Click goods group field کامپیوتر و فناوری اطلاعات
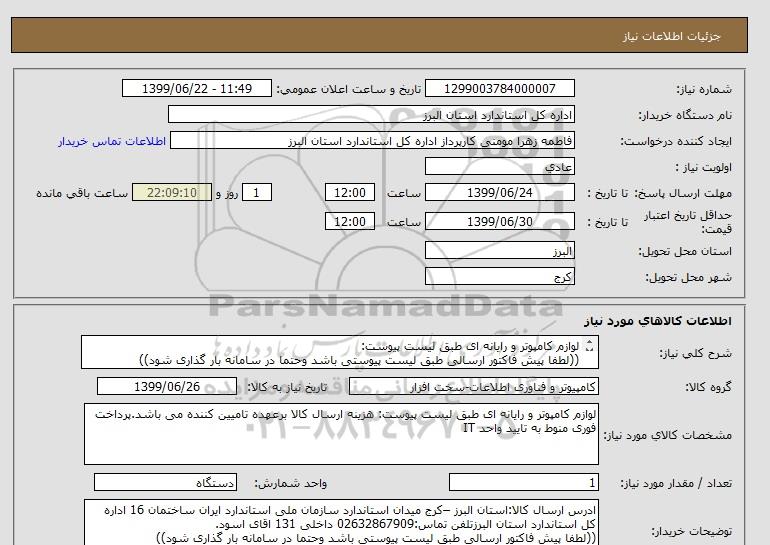The height and width of the screenshot is (545, 770). point(473,387)
